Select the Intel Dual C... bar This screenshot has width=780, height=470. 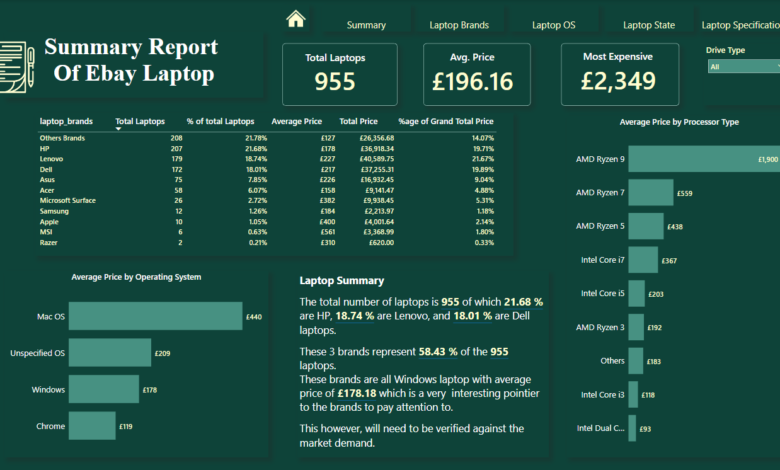coord(632,428)
